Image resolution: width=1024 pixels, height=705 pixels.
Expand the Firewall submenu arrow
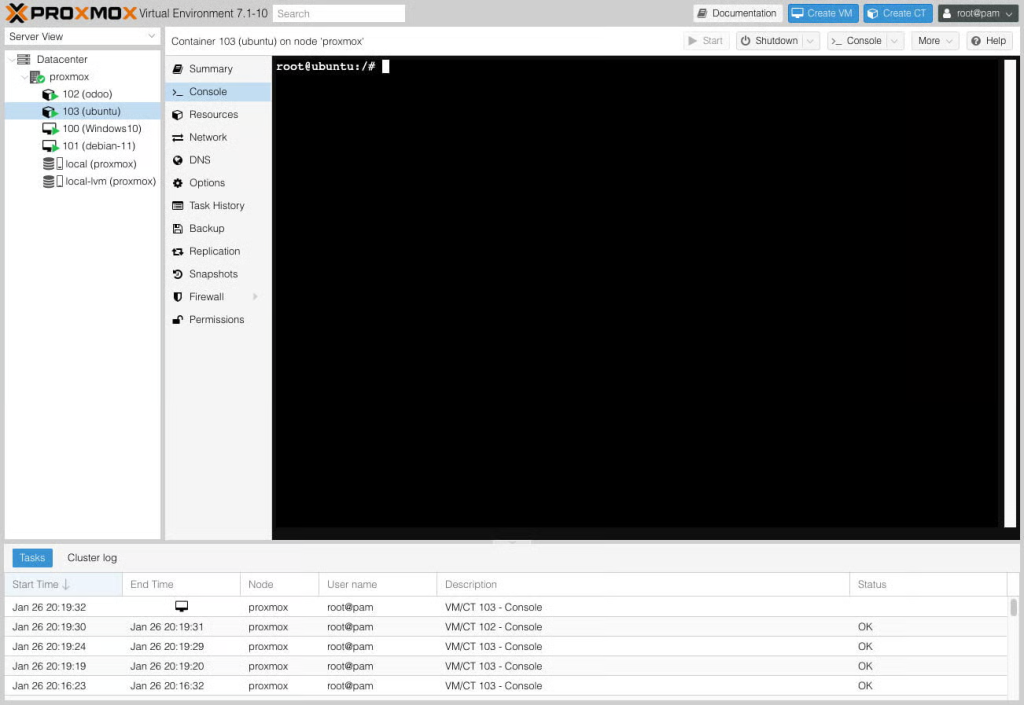pyautogui.click(x=255, y=297)
